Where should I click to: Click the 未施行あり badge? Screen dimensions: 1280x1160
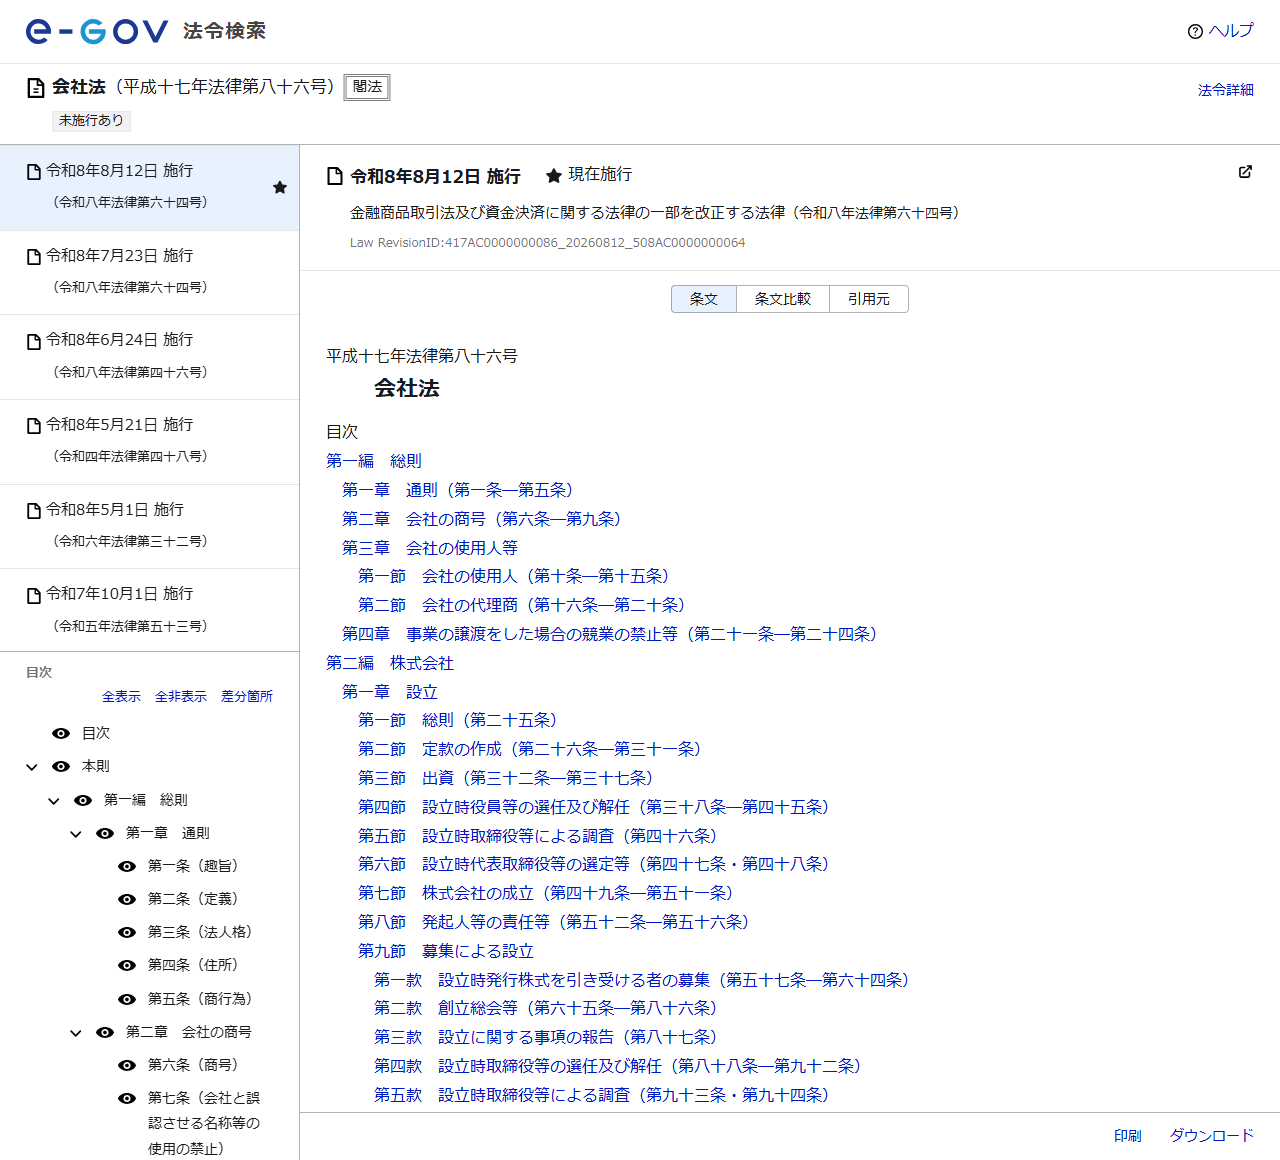click(x=91, y=120)
